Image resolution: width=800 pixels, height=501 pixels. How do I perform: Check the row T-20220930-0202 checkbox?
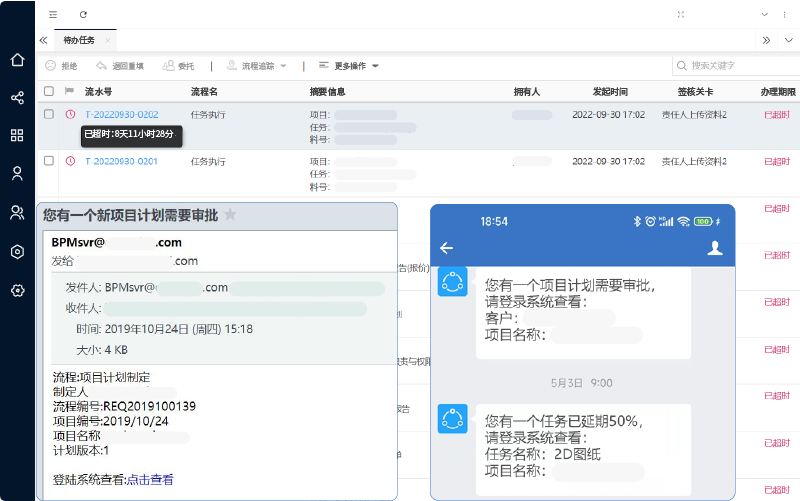[x=48, y=115]
